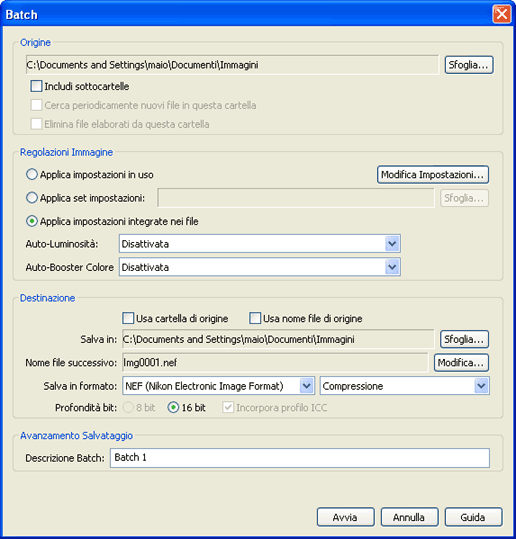Check Usa cartella di origine

click(128, 318)
